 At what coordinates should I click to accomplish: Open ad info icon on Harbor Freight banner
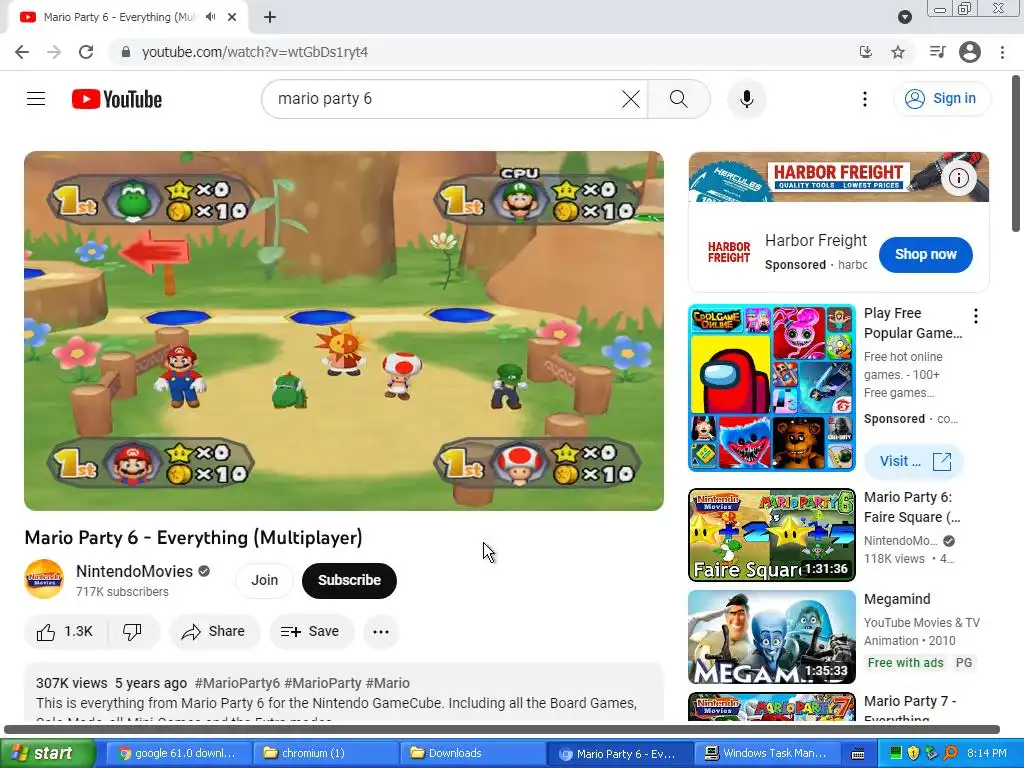(x=958, y=178)
